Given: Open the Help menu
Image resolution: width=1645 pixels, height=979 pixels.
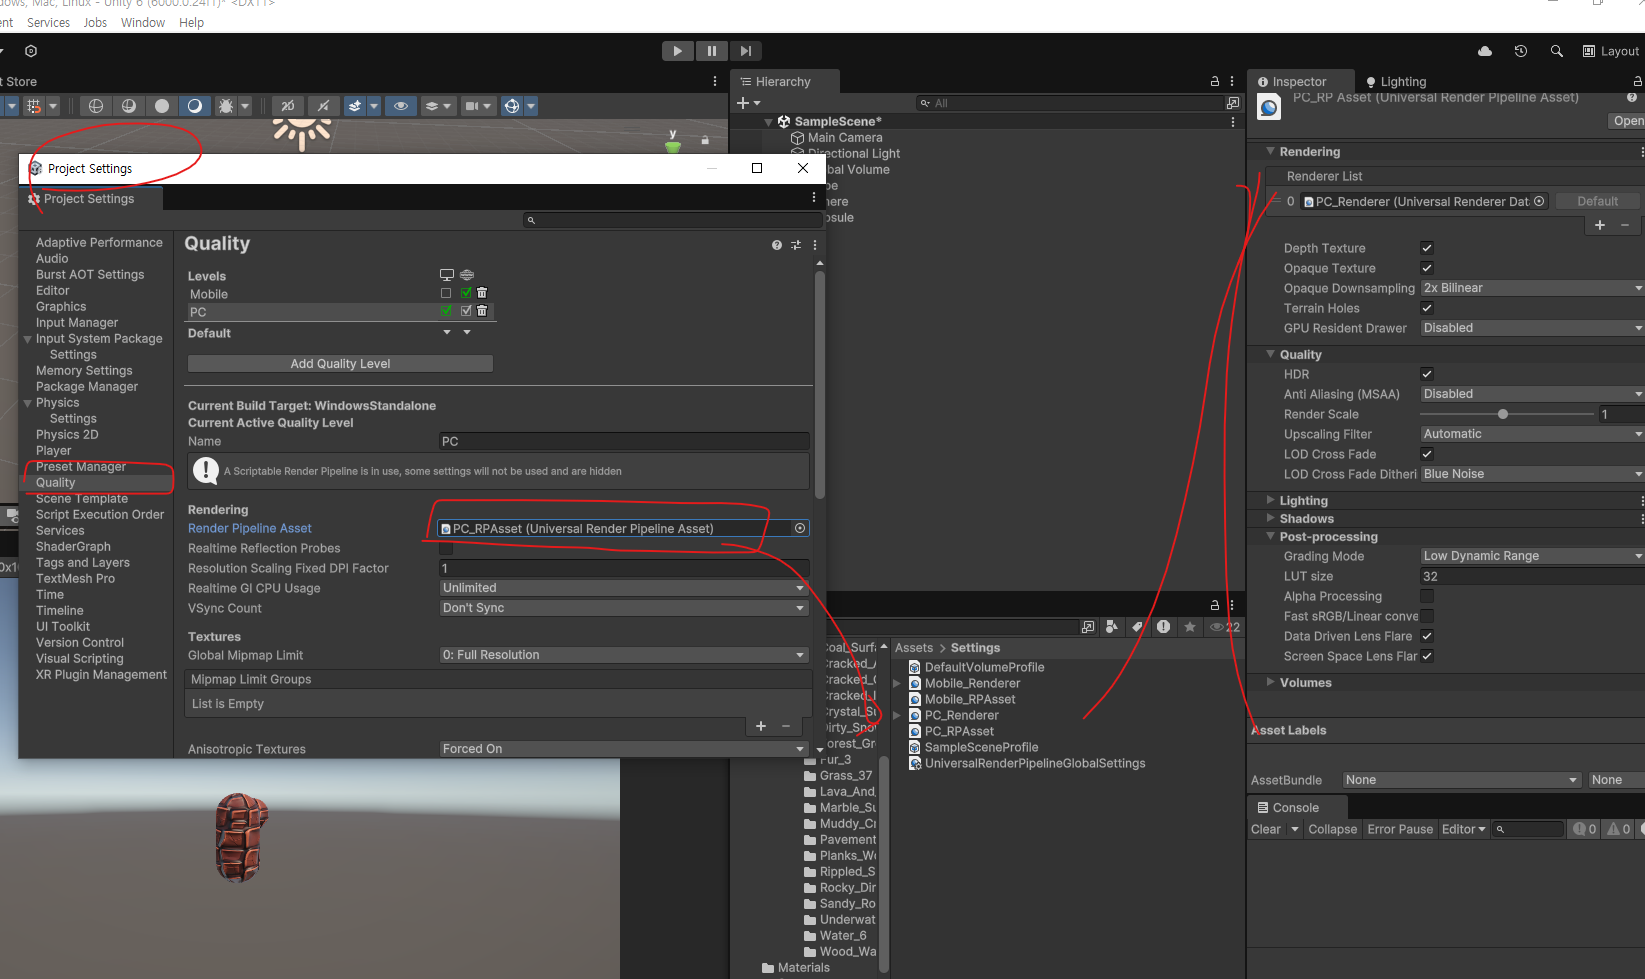Looking at the screenshot, I should pyautogui.click(x=191, y=22).
